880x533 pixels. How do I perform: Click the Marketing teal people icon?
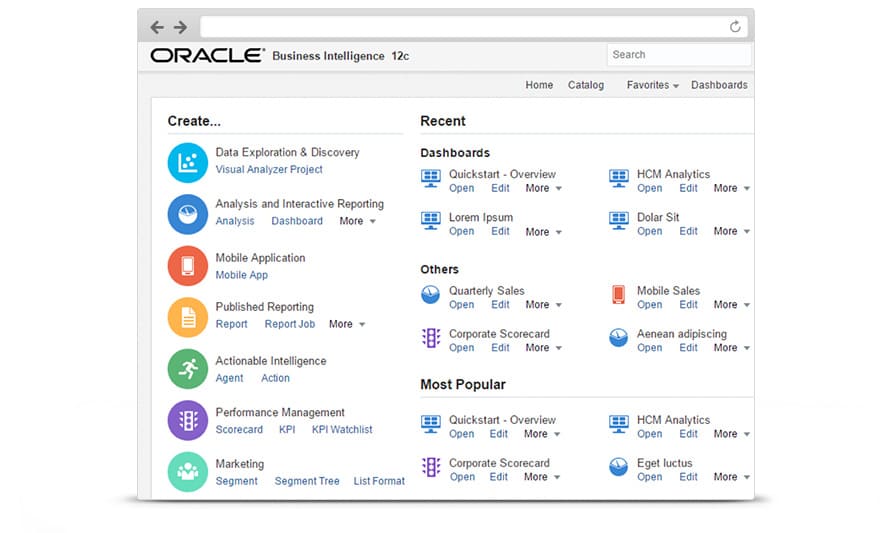point(187,472)
